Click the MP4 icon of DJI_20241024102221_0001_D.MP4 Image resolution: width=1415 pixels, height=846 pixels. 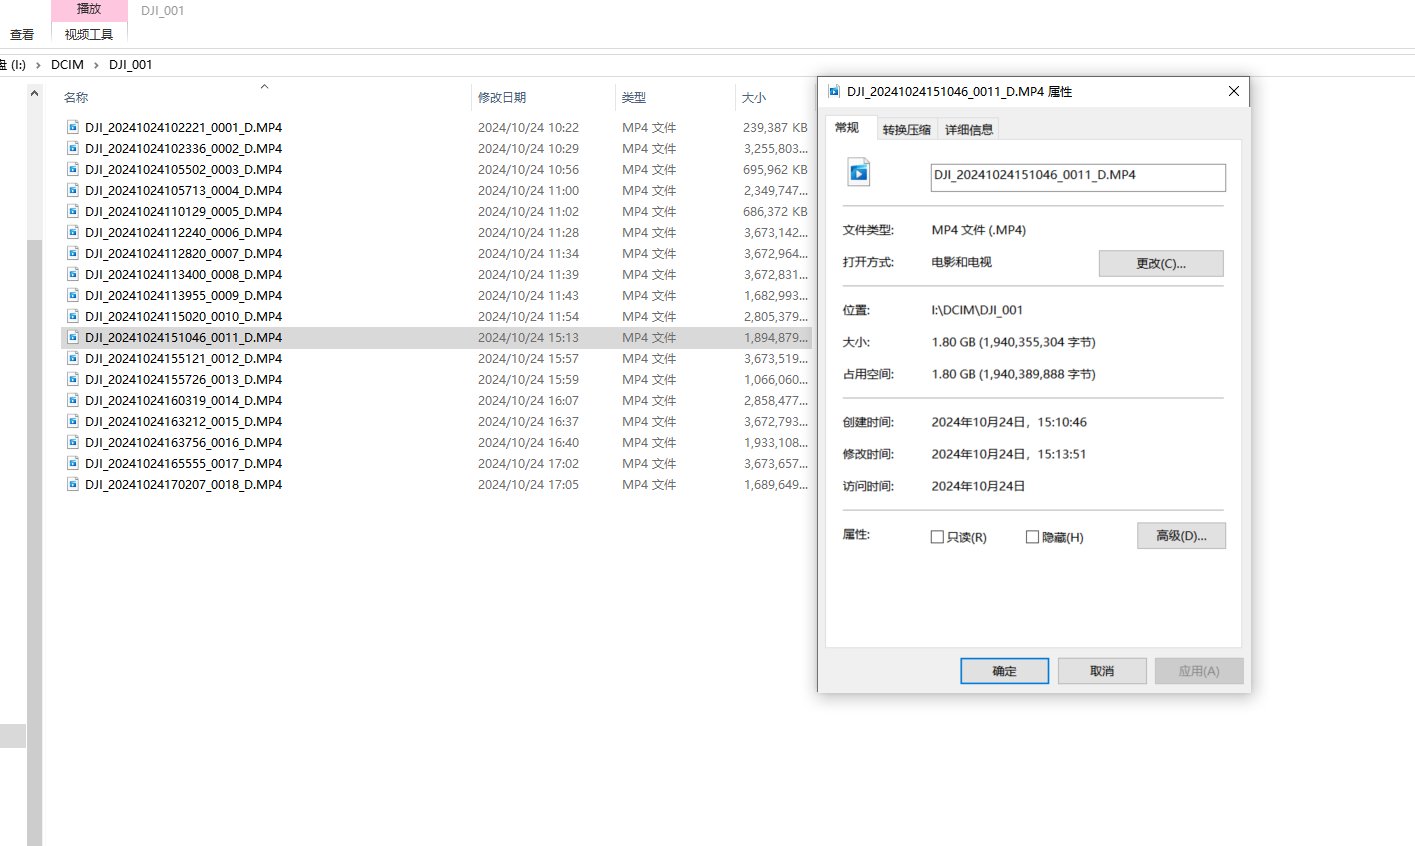click(x=73, y=127)
